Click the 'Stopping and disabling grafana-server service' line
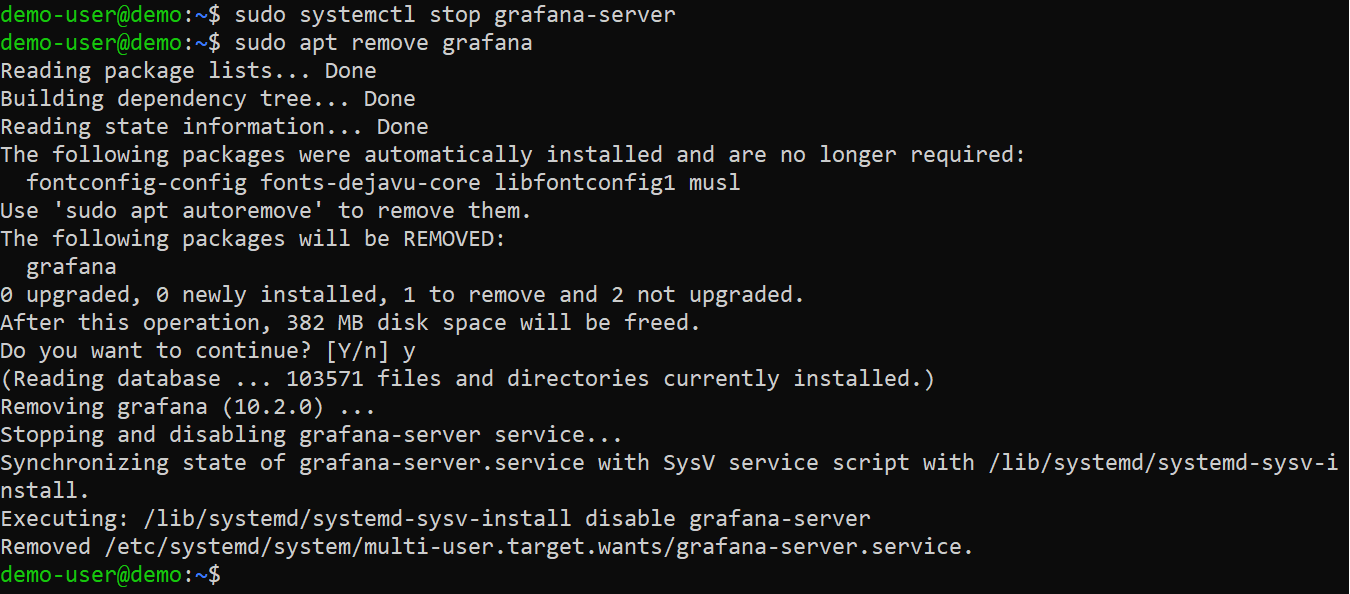This screenshot has height=594, width=1350. (x=311, y=435)
